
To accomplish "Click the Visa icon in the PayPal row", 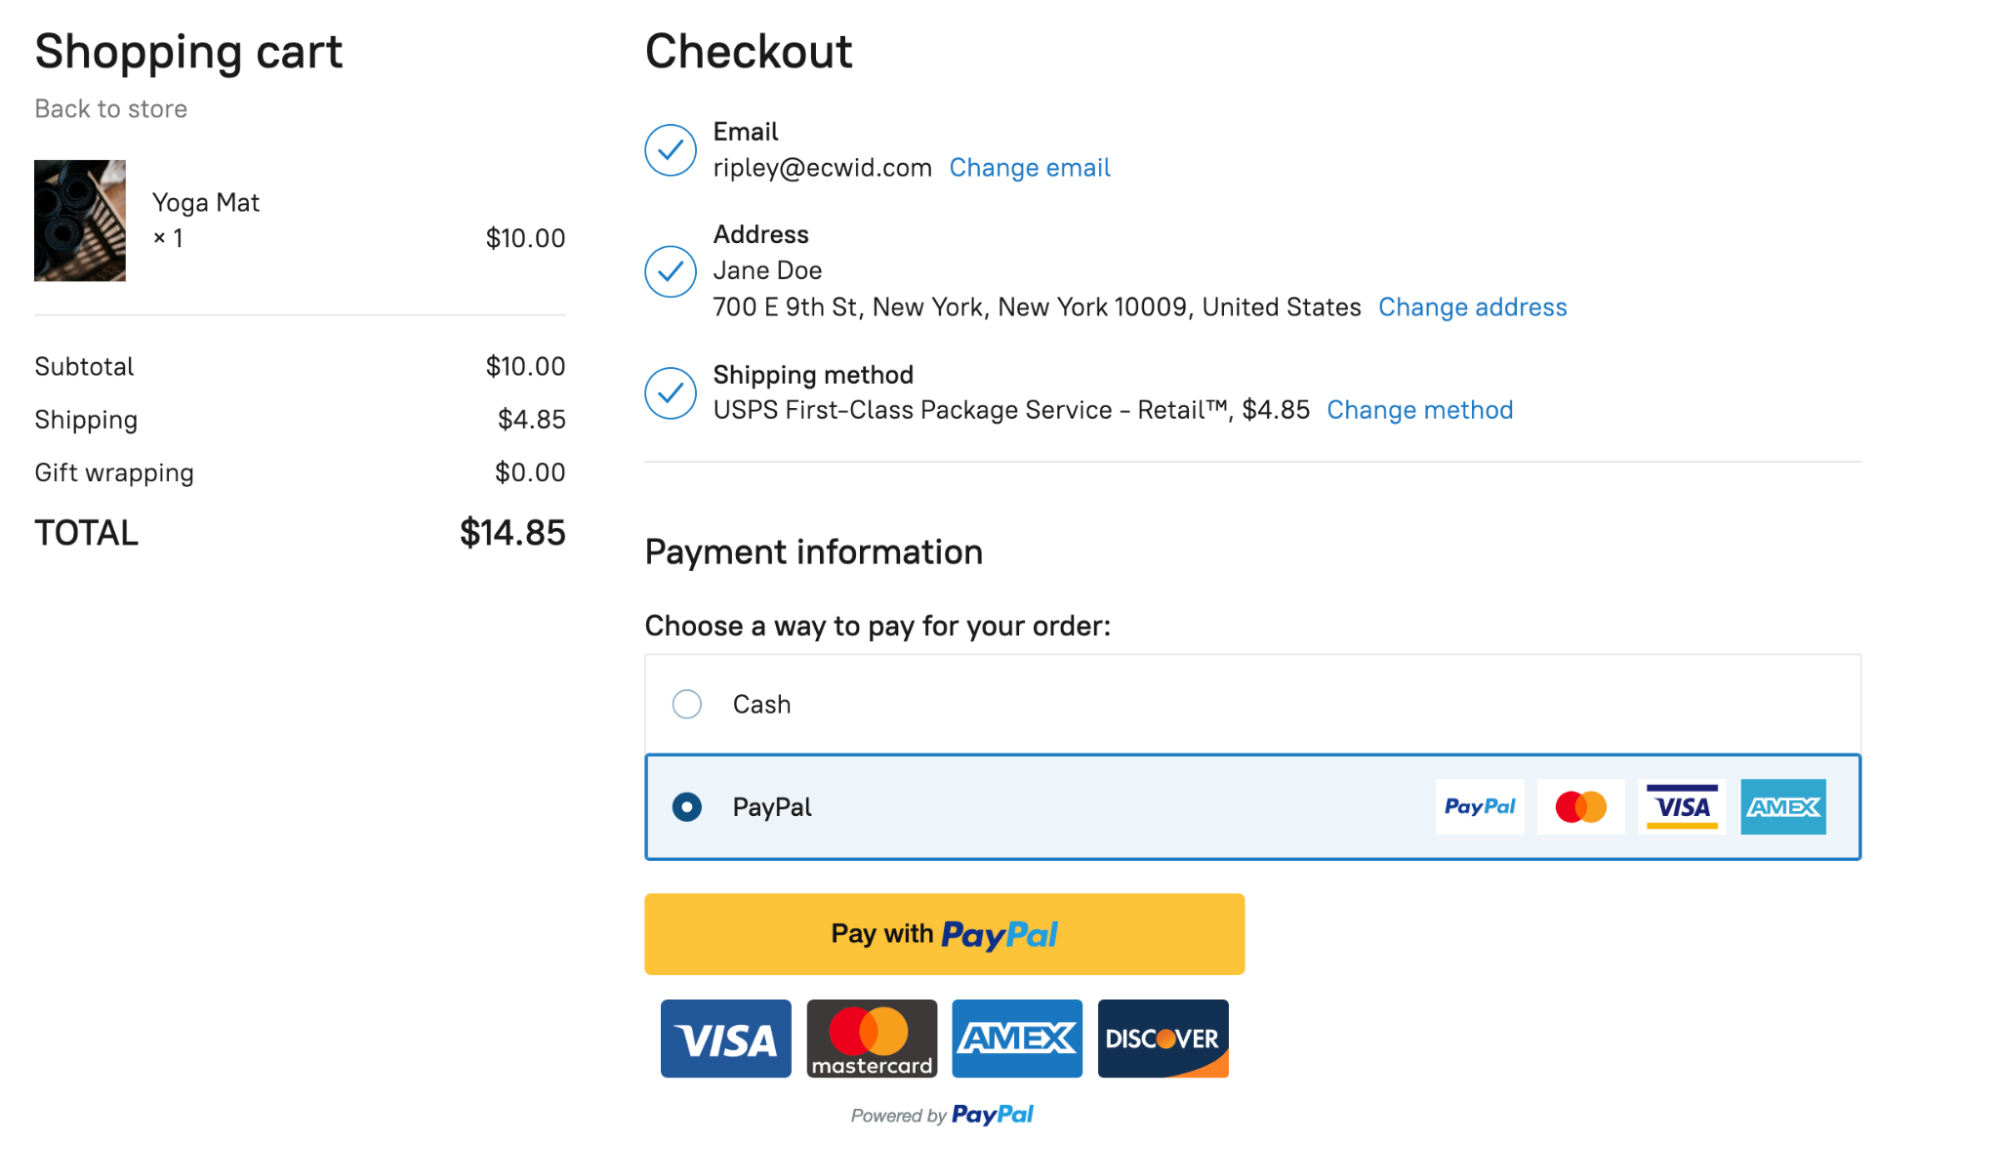I will coord(1682,807).
